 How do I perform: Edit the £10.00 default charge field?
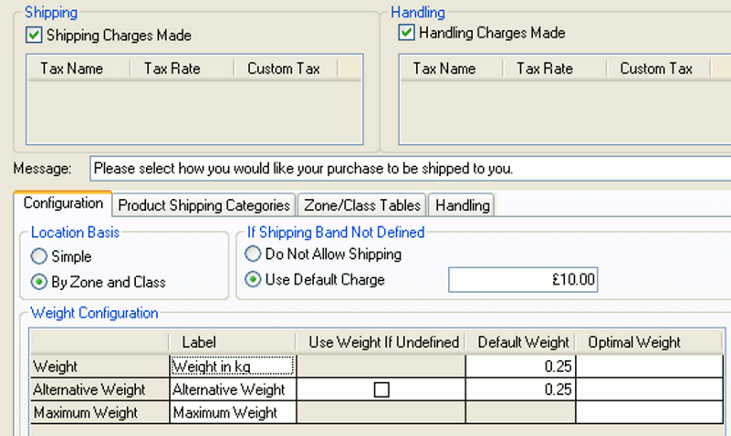(x=522, y=280)
